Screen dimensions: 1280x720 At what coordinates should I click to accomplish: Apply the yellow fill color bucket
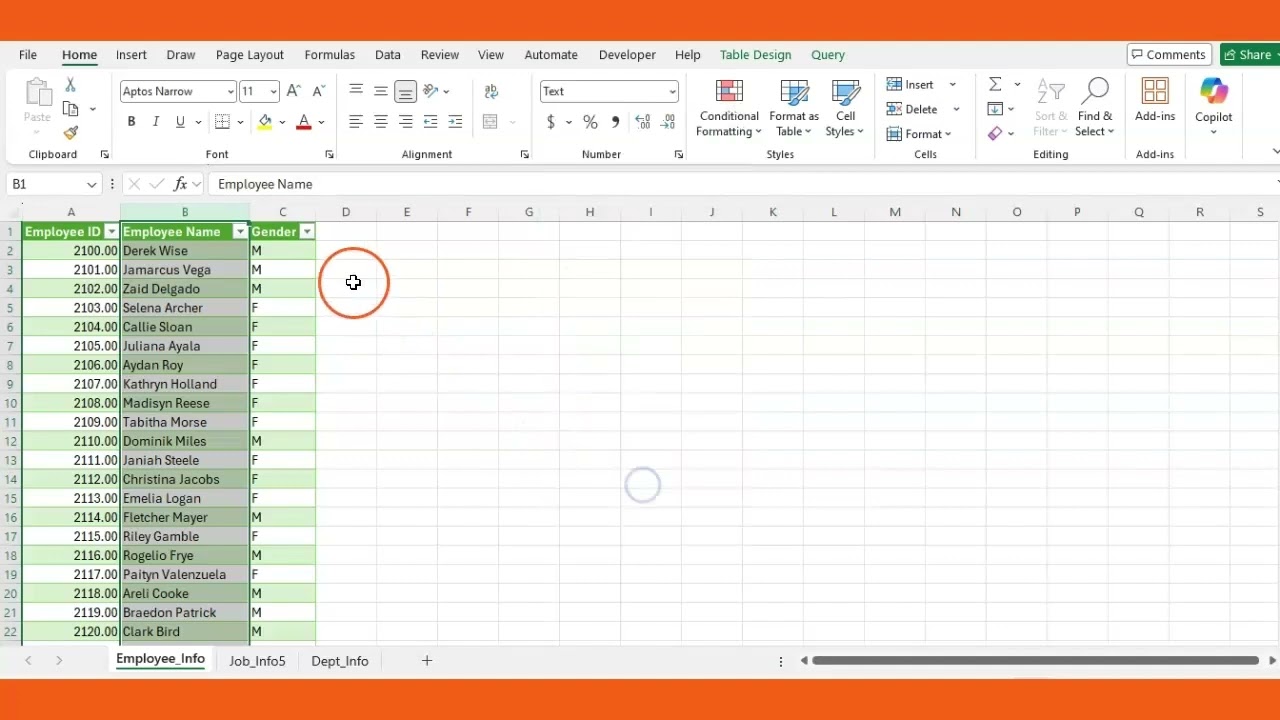265,122
